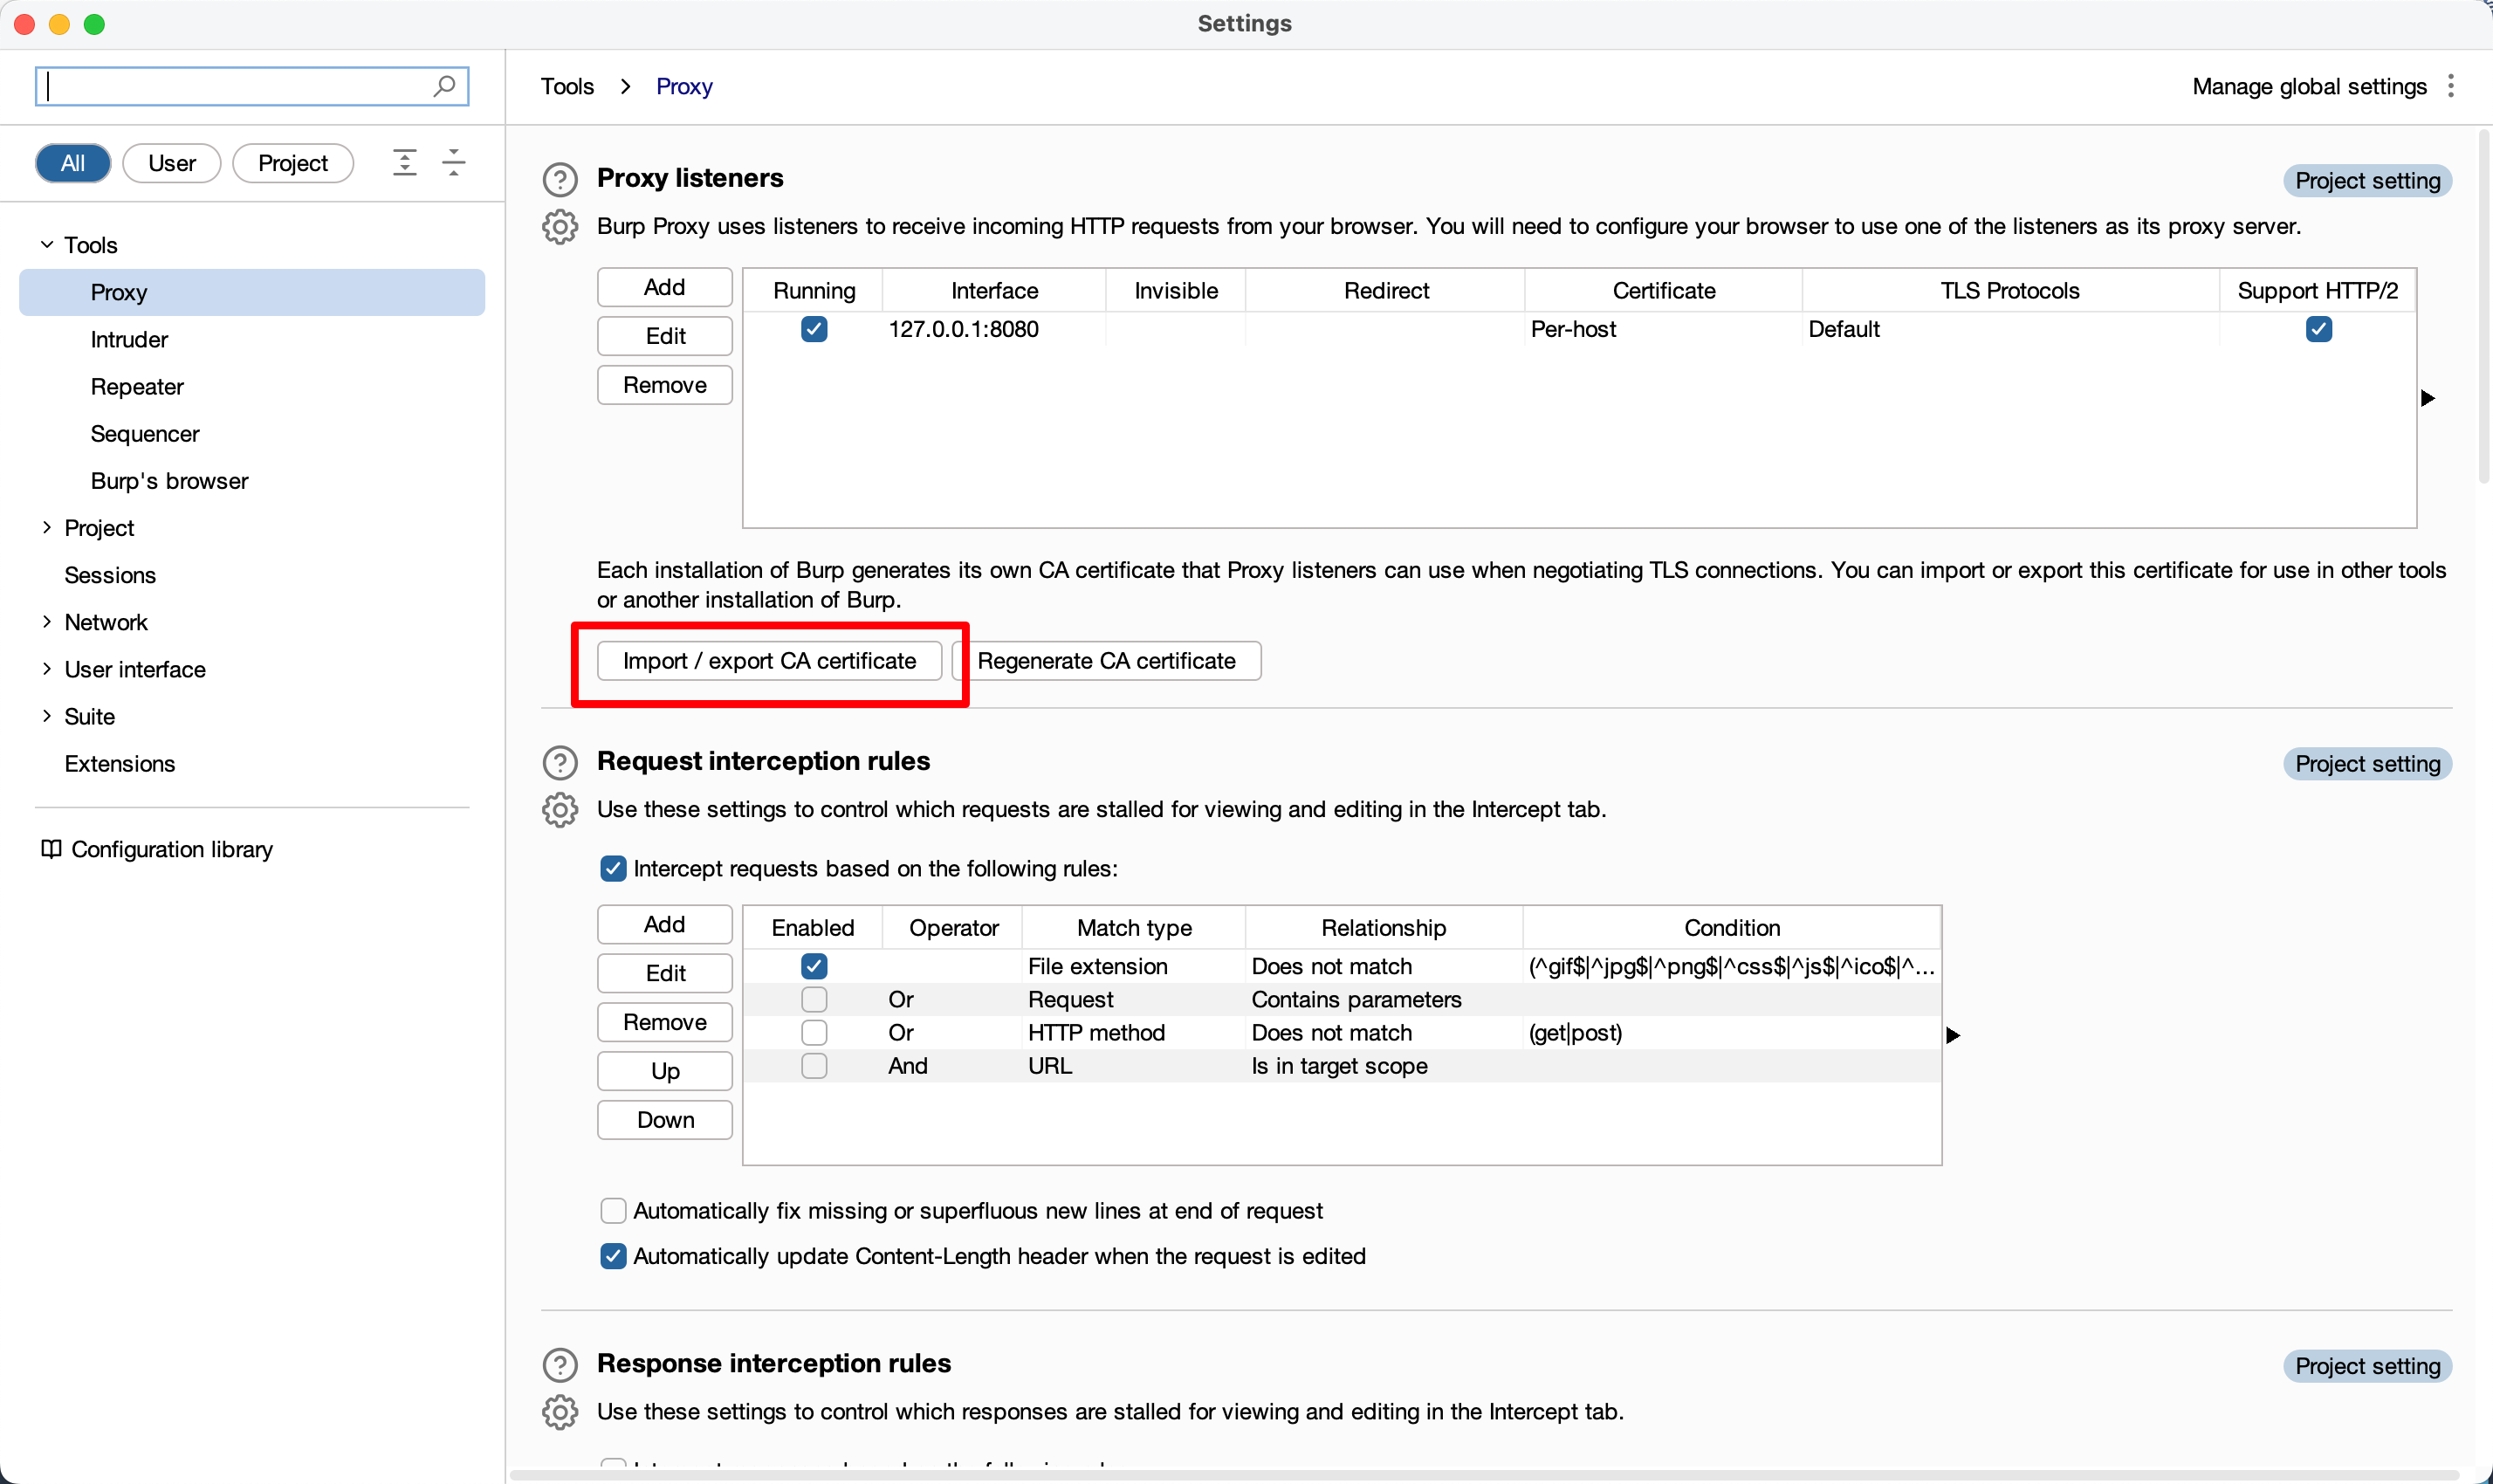Enable the HTTP method rule checkbox

coord(814,1032)
